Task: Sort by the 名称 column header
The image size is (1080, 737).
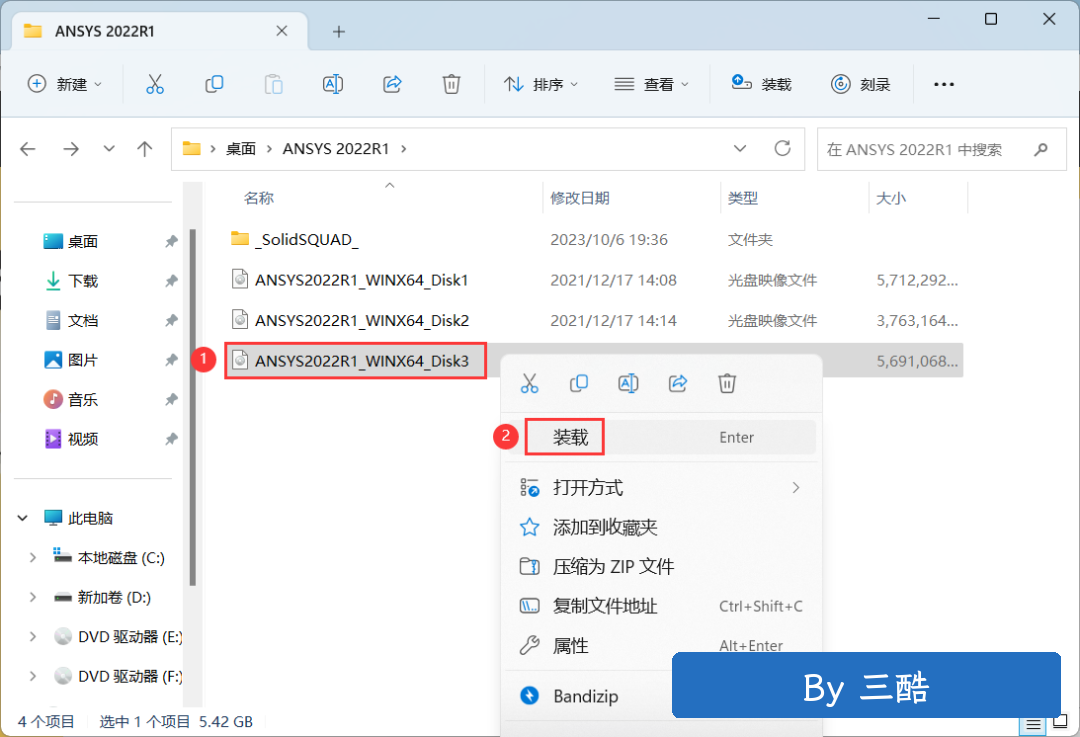Action: point(259,198)
